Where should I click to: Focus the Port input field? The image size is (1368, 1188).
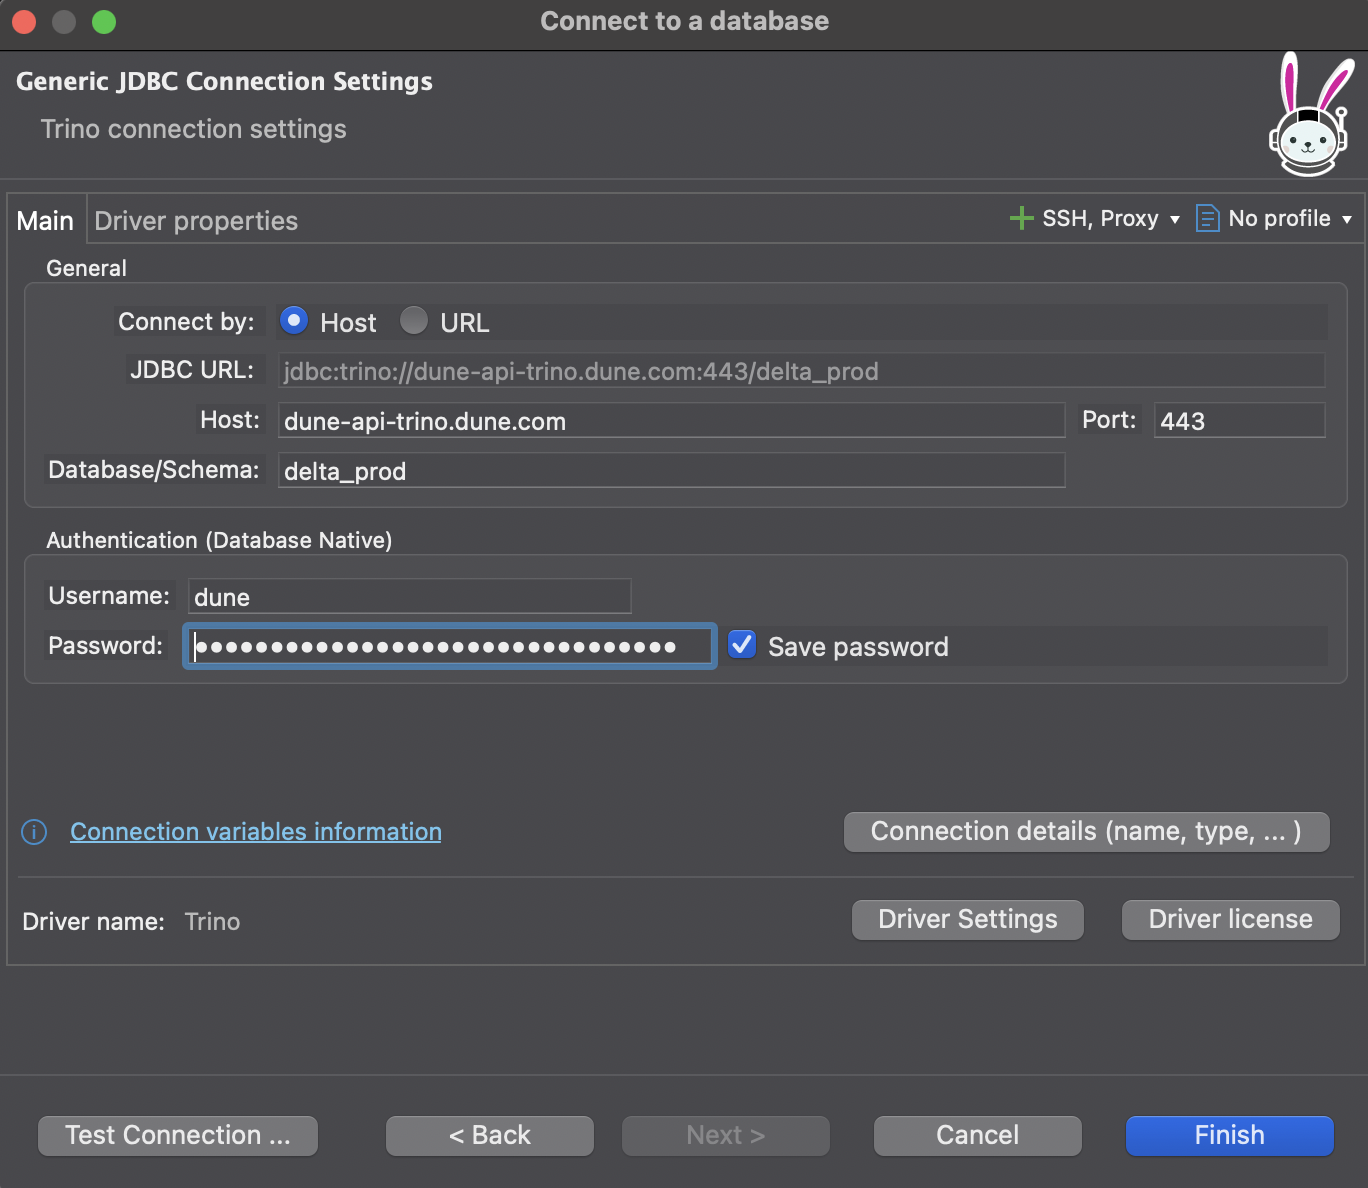click(x=1240, y=421)
